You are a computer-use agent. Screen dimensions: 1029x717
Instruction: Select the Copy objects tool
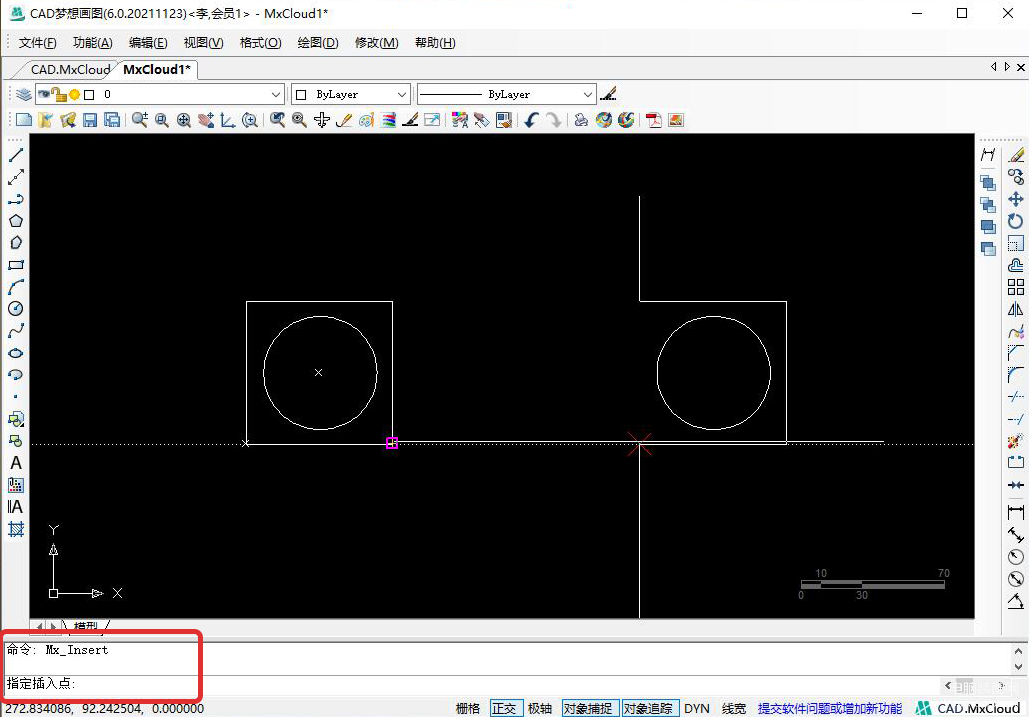(1016, 177)
